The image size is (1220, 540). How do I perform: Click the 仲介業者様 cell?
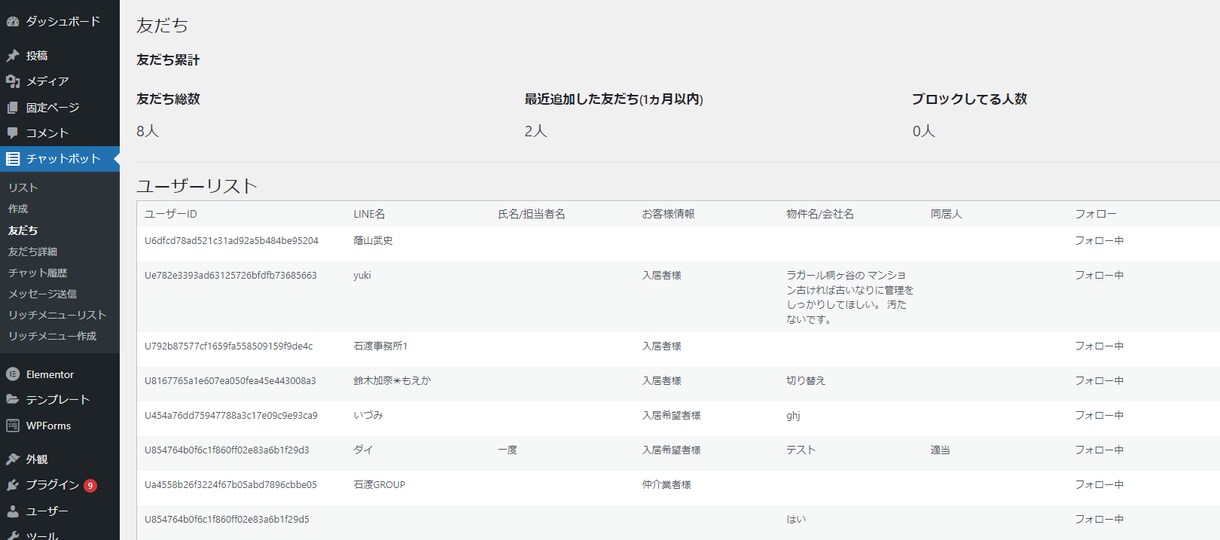[x=666, y=485]
